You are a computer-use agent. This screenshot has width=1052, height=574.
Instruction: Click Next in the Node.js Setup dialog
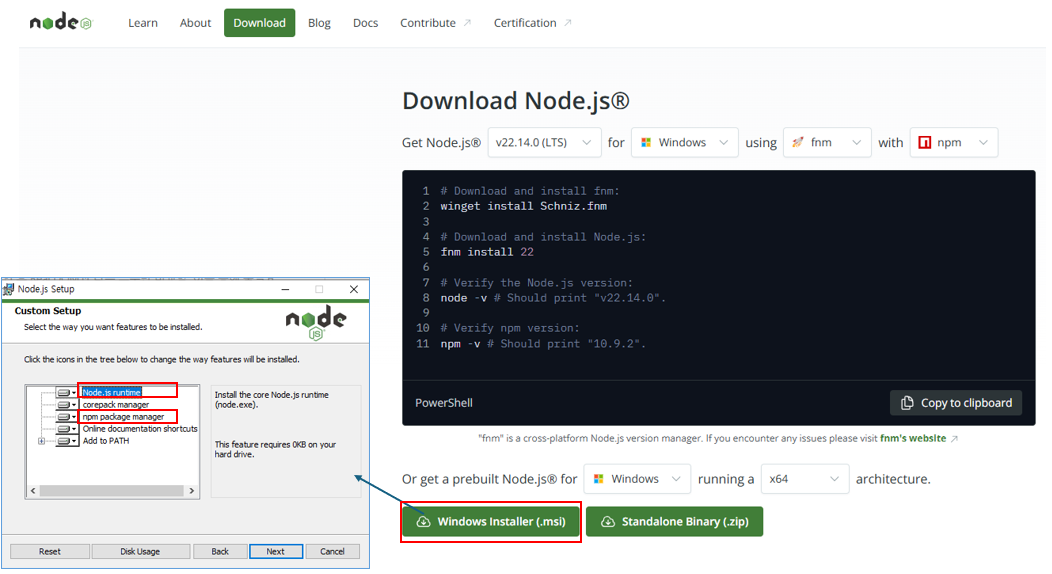pyautogui.click(x=276, y=551)
